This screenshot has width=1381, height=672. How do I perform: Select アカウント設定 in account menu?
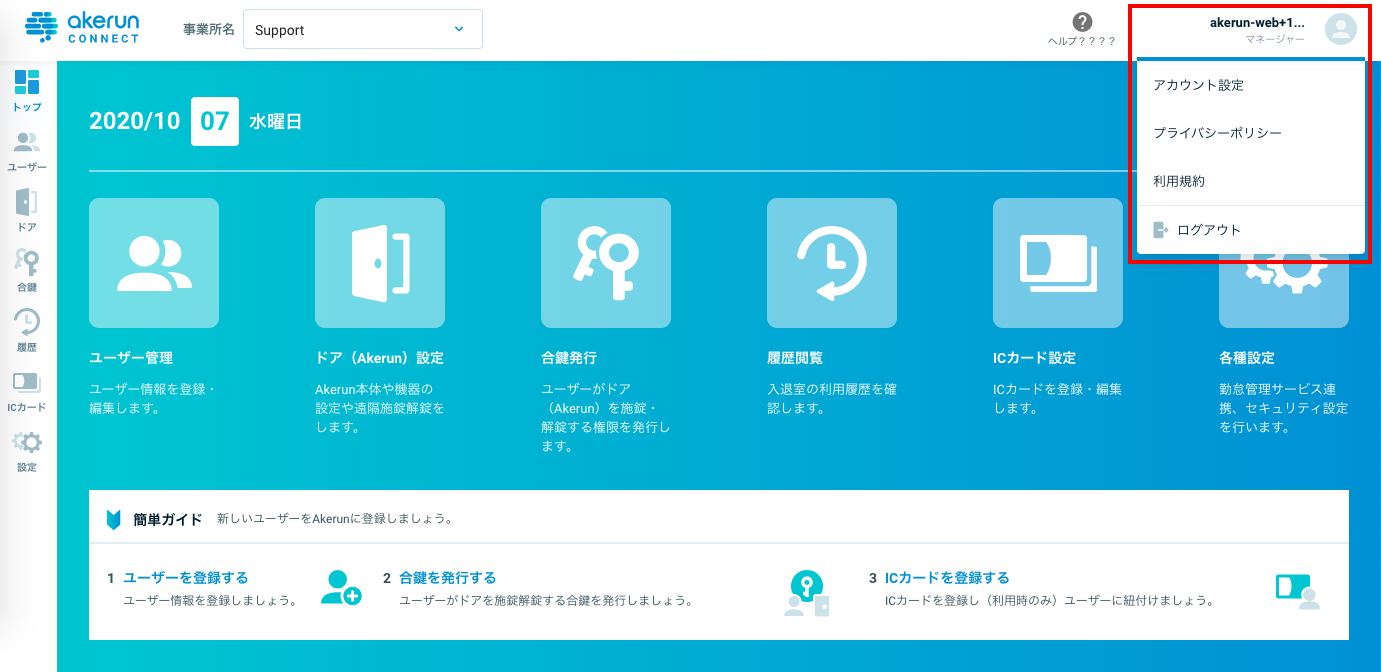coord(1251,85)
